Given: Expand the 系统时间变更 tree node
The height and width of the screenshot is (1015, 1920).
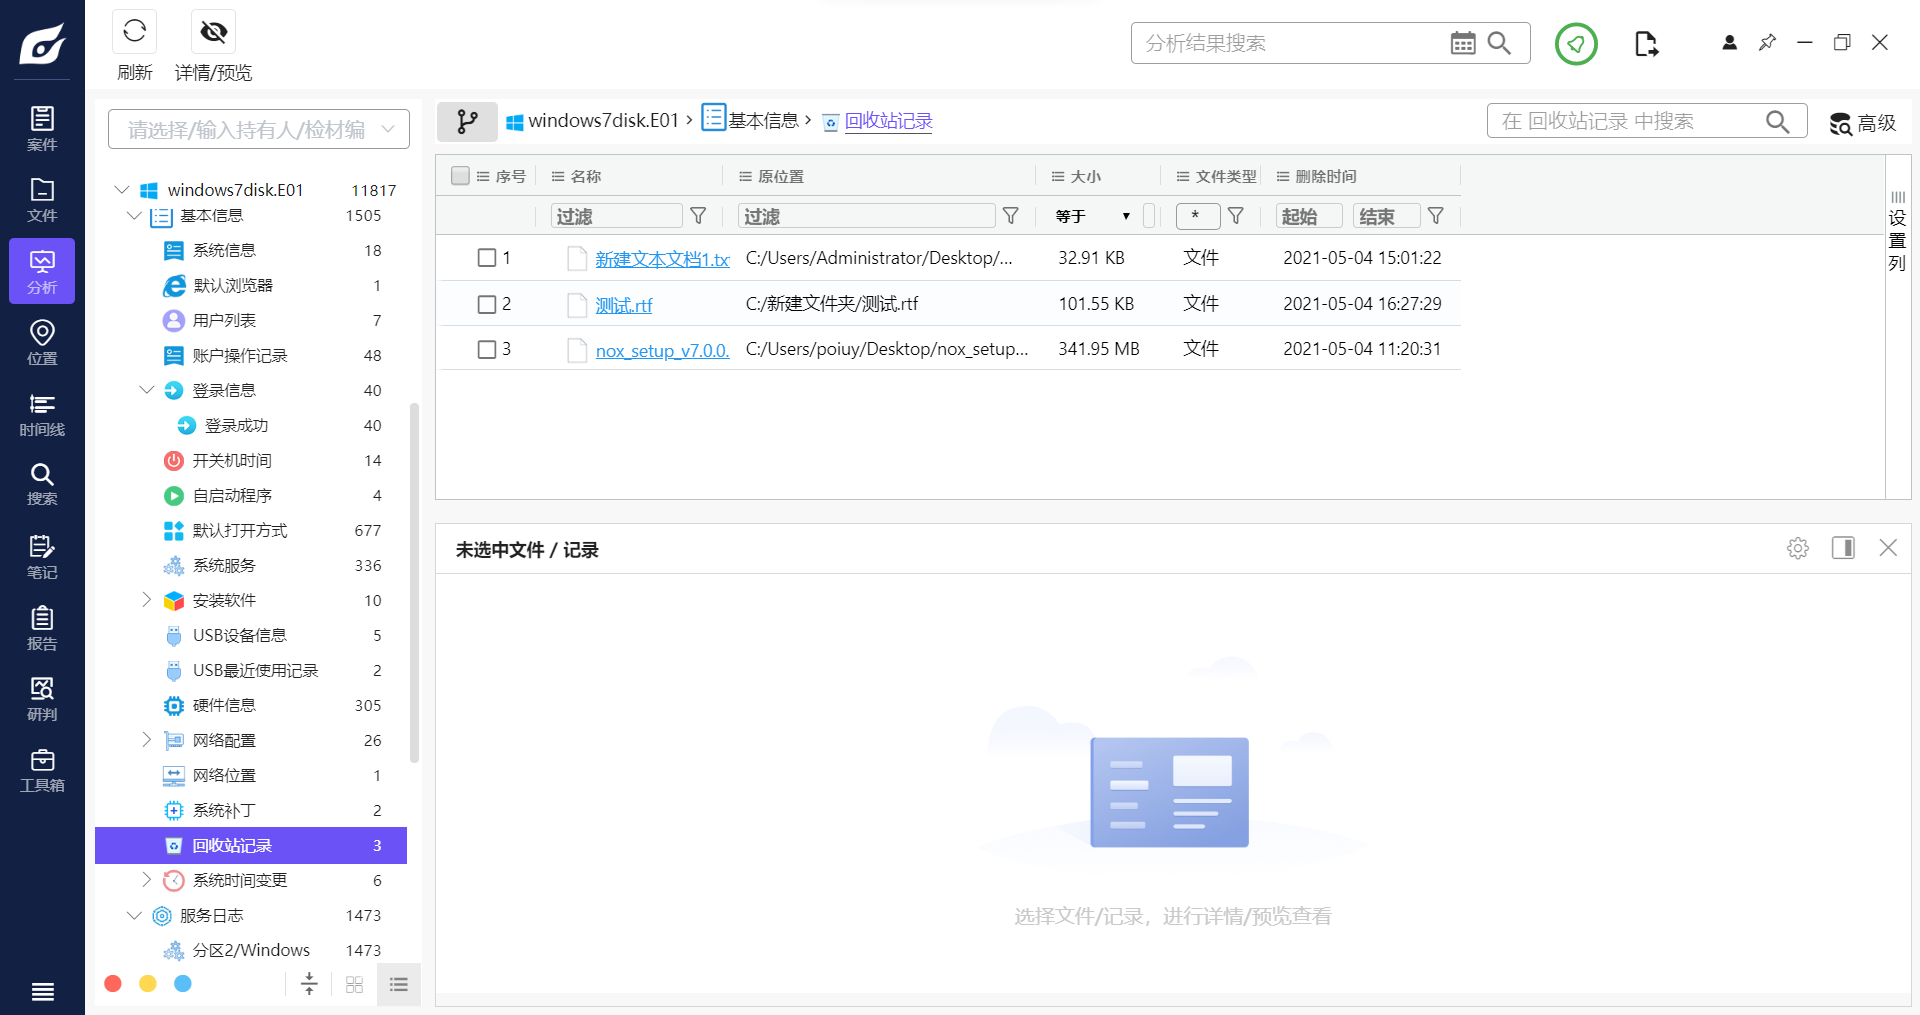Looking at the screenshot, I should 146,880.
